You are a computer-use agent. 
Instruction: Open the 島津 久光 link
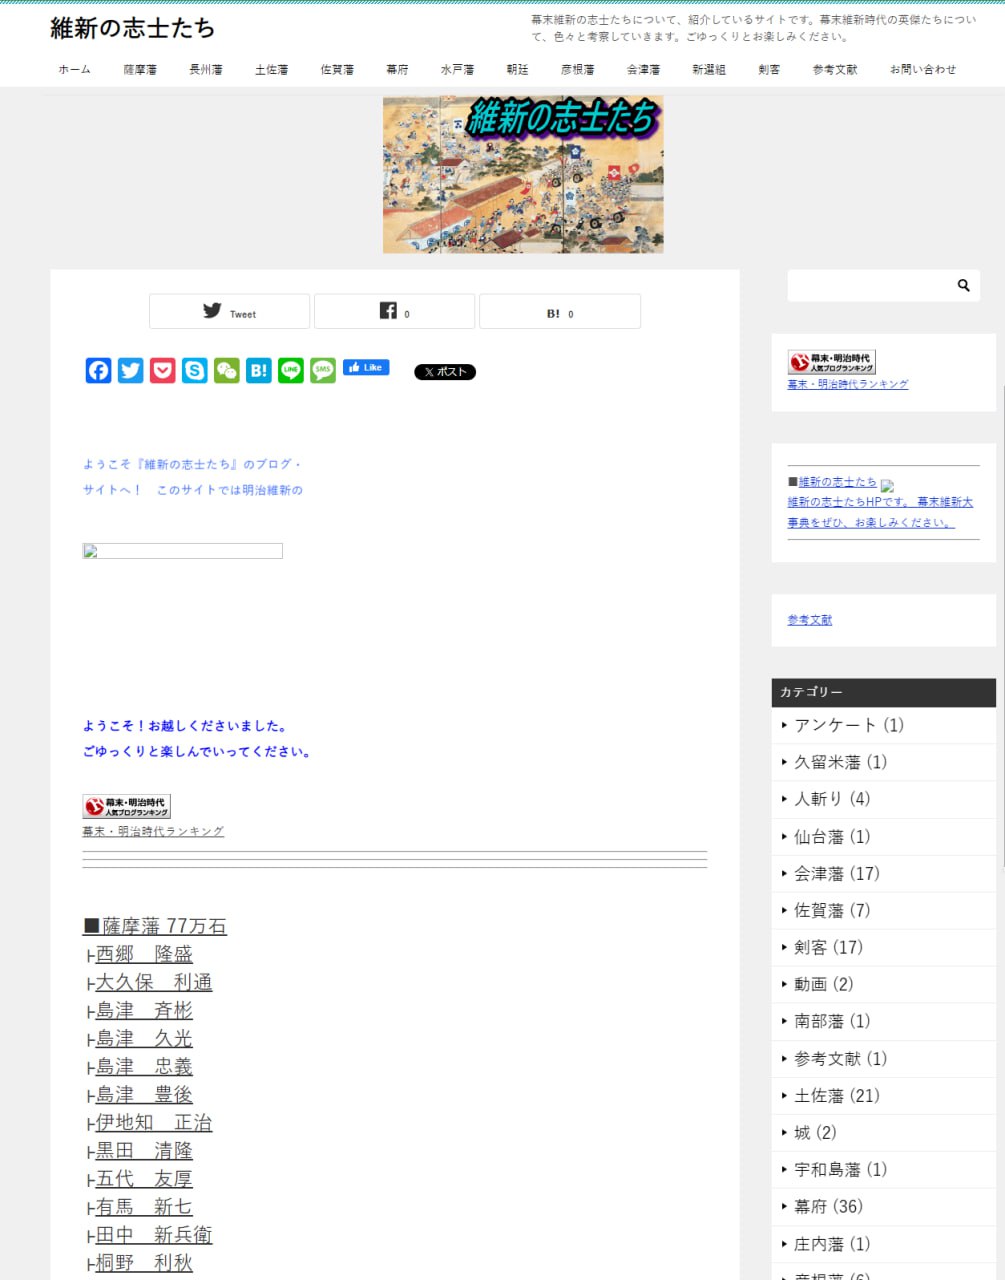(144, 1038)
